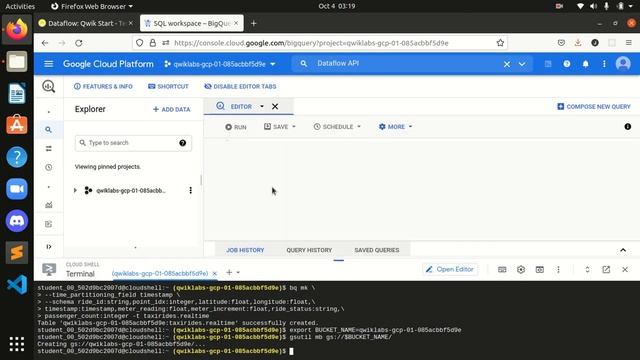This screenshot has width=640, height=360.
Task: Open BI Engine icon in BigQuery sidebar
Action: pos(49,224)
